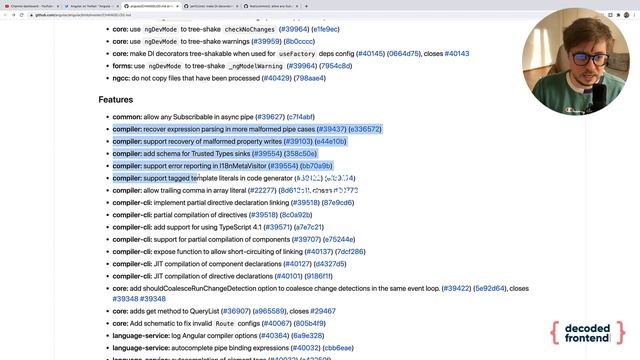Open pull request #39103 for malformed property writes
Image resolution: width=640 pixels, height=360 pixels.
coord(298,141)
